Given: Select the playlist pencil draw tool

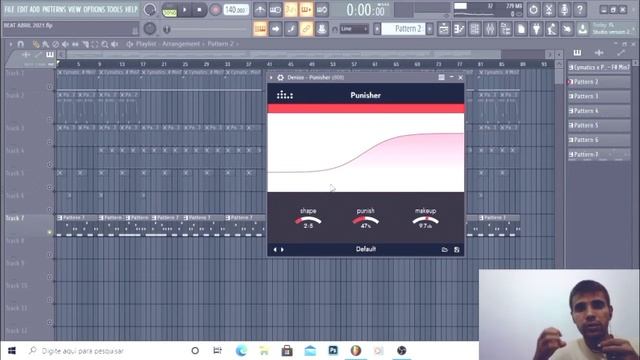Looking at the screenshot, I should [x=36, y=44].
